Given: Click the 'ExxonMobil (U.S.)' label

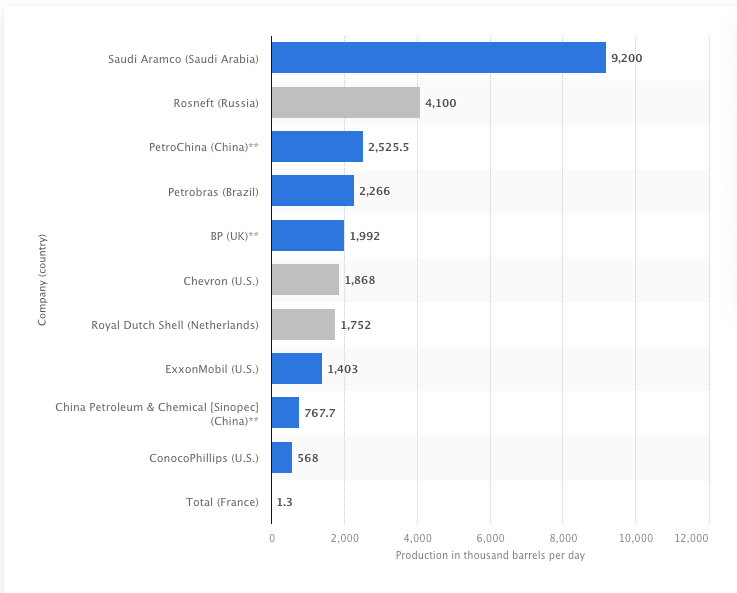Looking at the screenshot, I should tap(212, 369).
